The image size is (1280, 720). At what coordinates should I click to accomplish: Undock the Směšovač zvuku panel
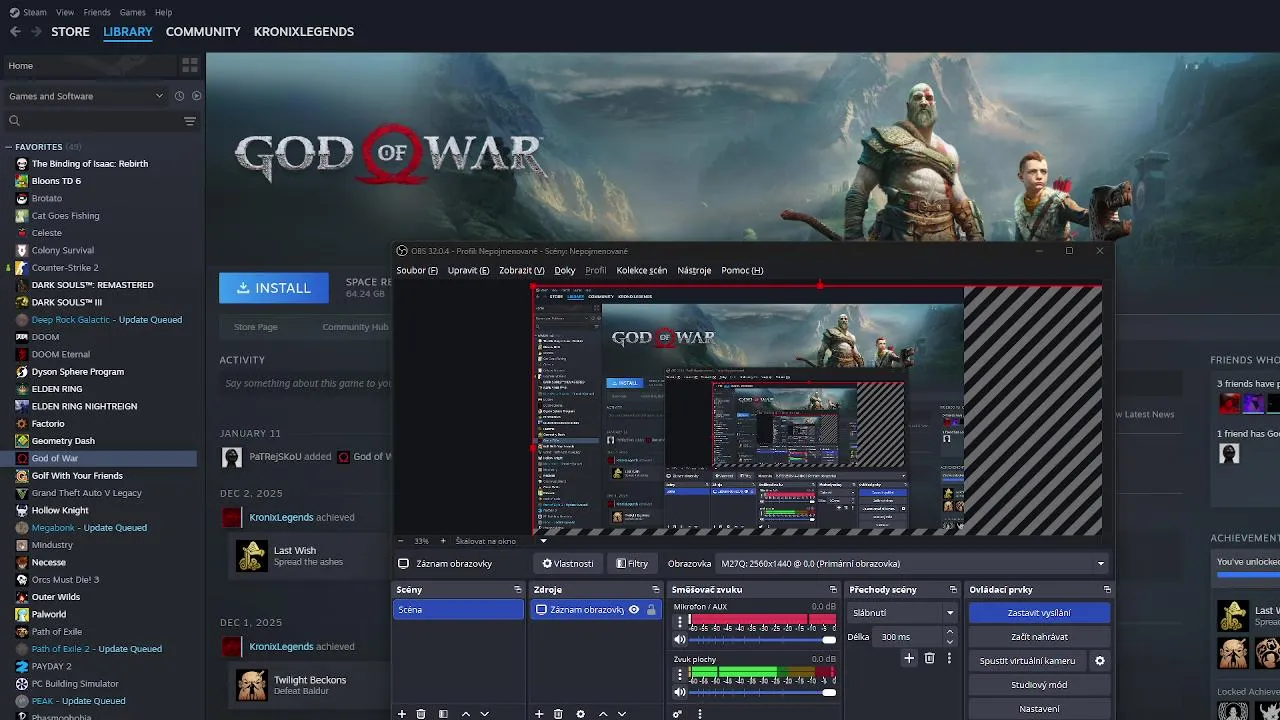point(833,590)
